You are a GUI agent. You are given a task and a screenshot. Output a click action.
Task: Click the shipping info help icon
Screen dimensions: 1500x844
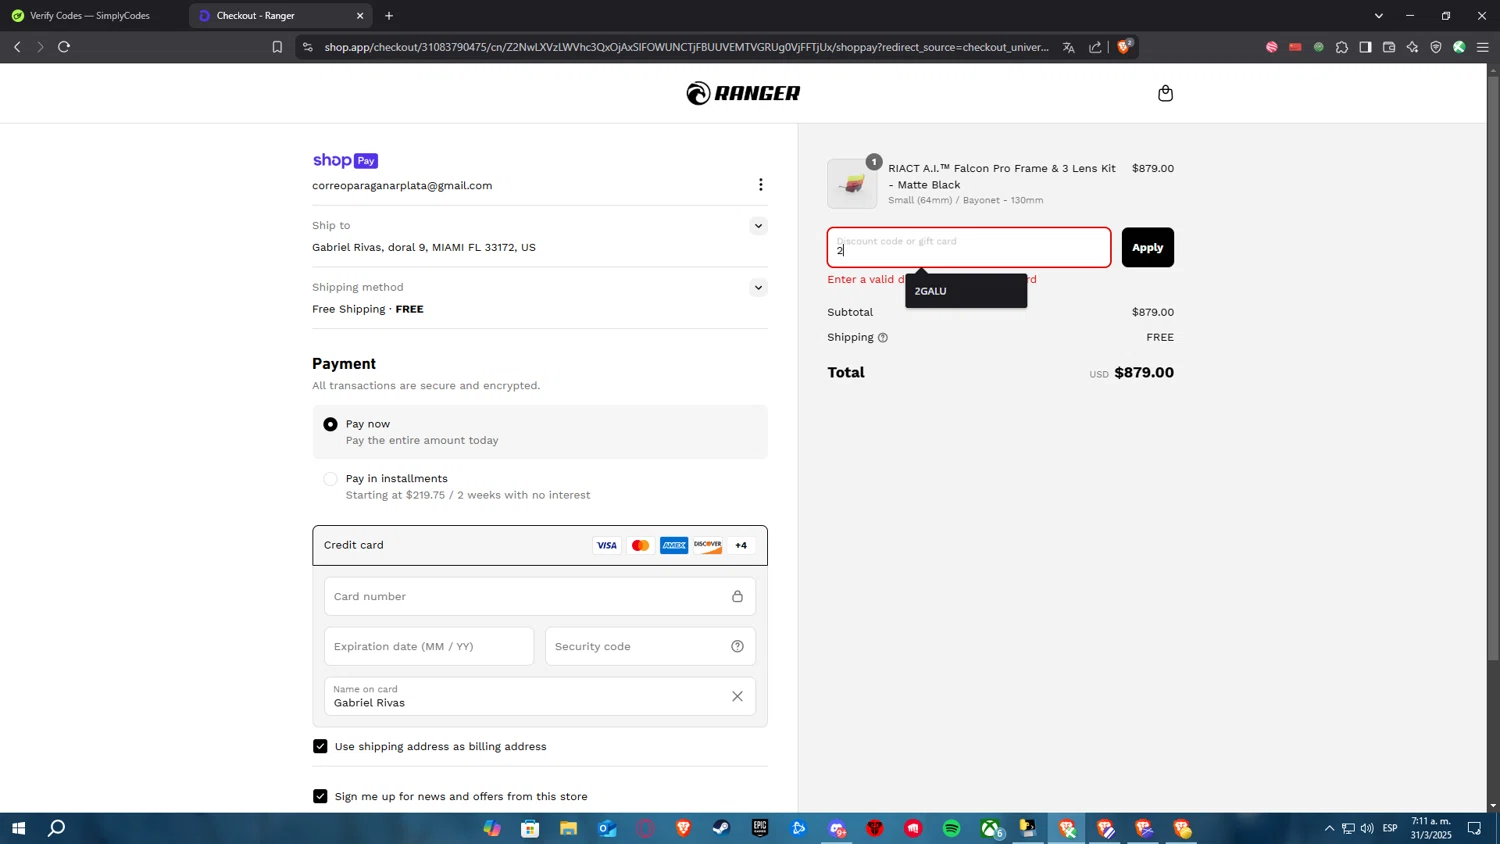pos(882,338)
